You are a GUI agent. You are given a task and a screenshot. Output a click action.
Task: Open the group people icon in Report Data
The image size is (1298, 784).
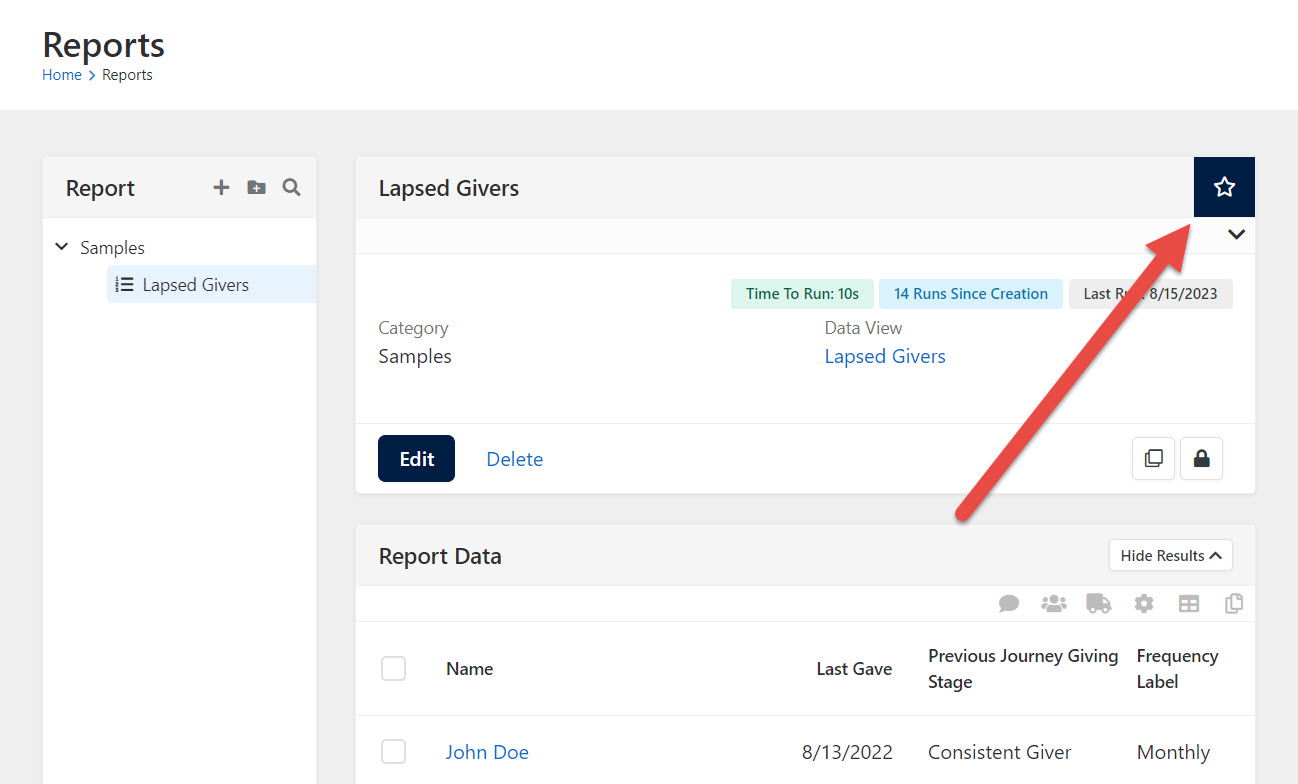(1054, 604)
